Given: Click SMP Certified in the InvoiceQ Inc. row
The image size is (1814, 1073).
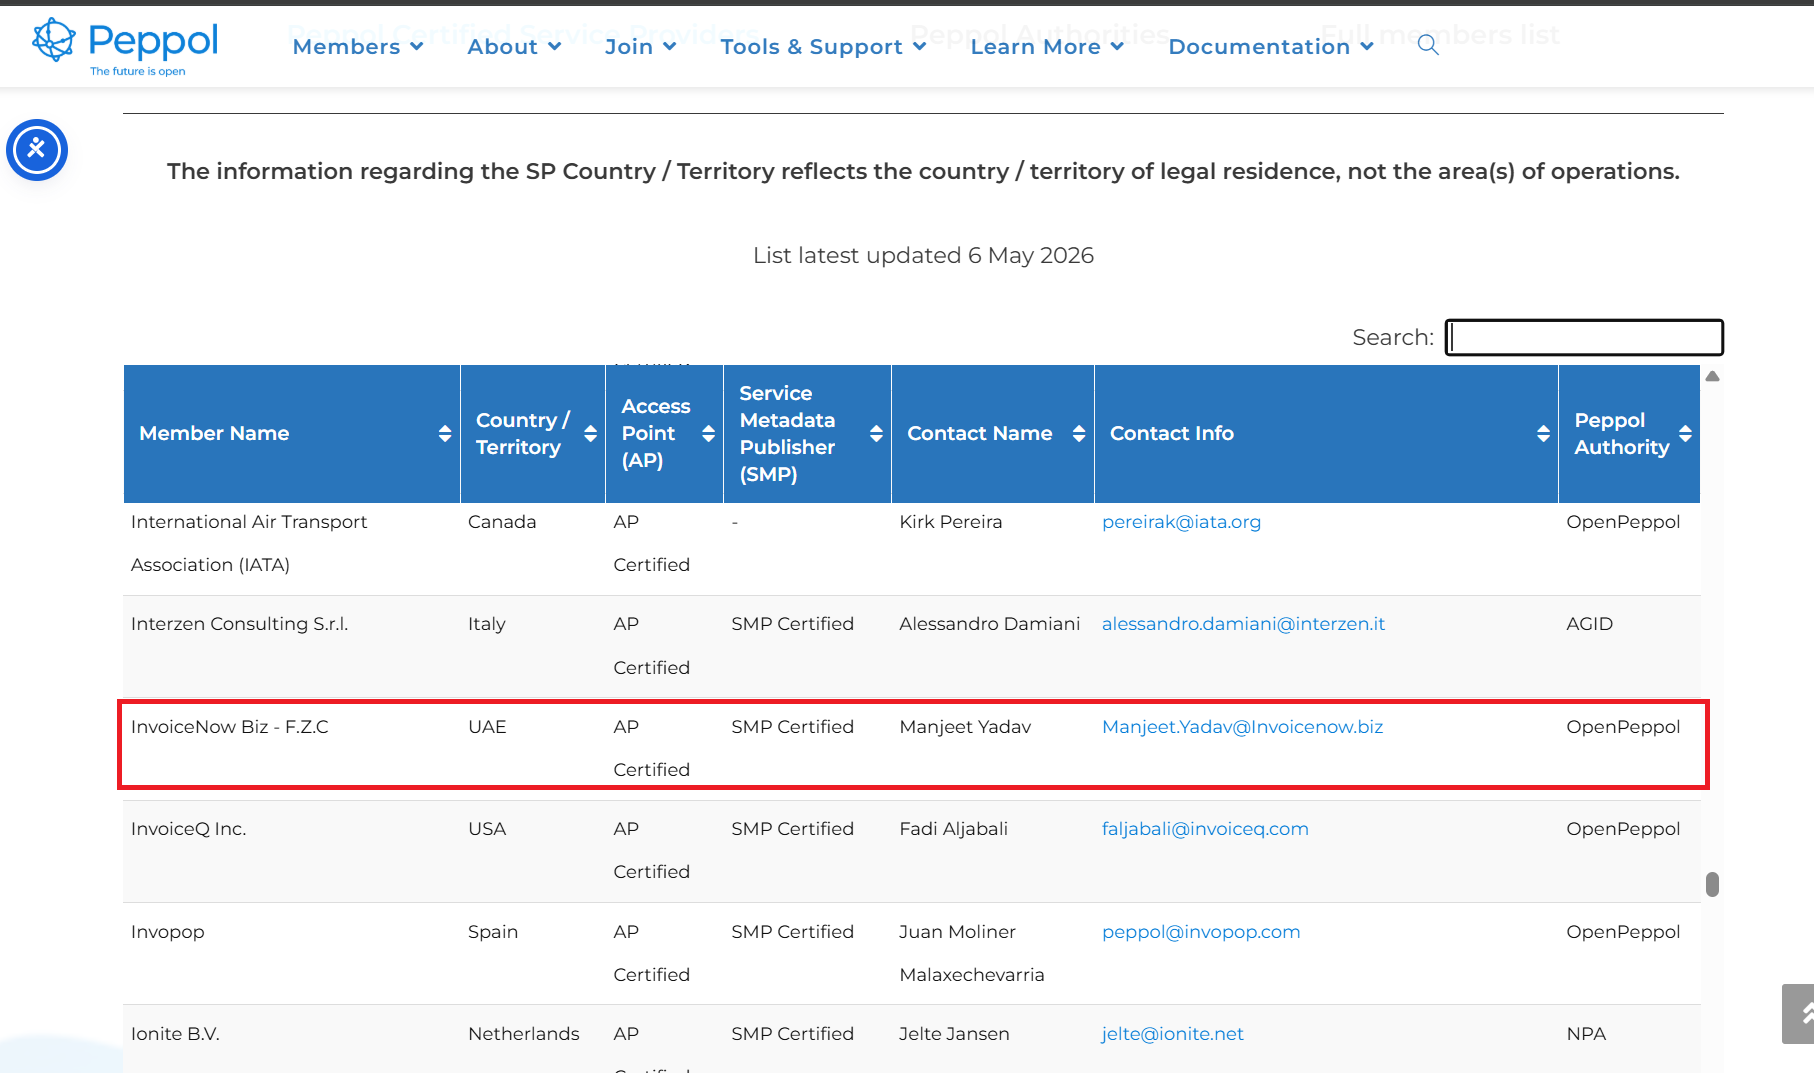Looking at the screenshot, I should click(792, 829).
